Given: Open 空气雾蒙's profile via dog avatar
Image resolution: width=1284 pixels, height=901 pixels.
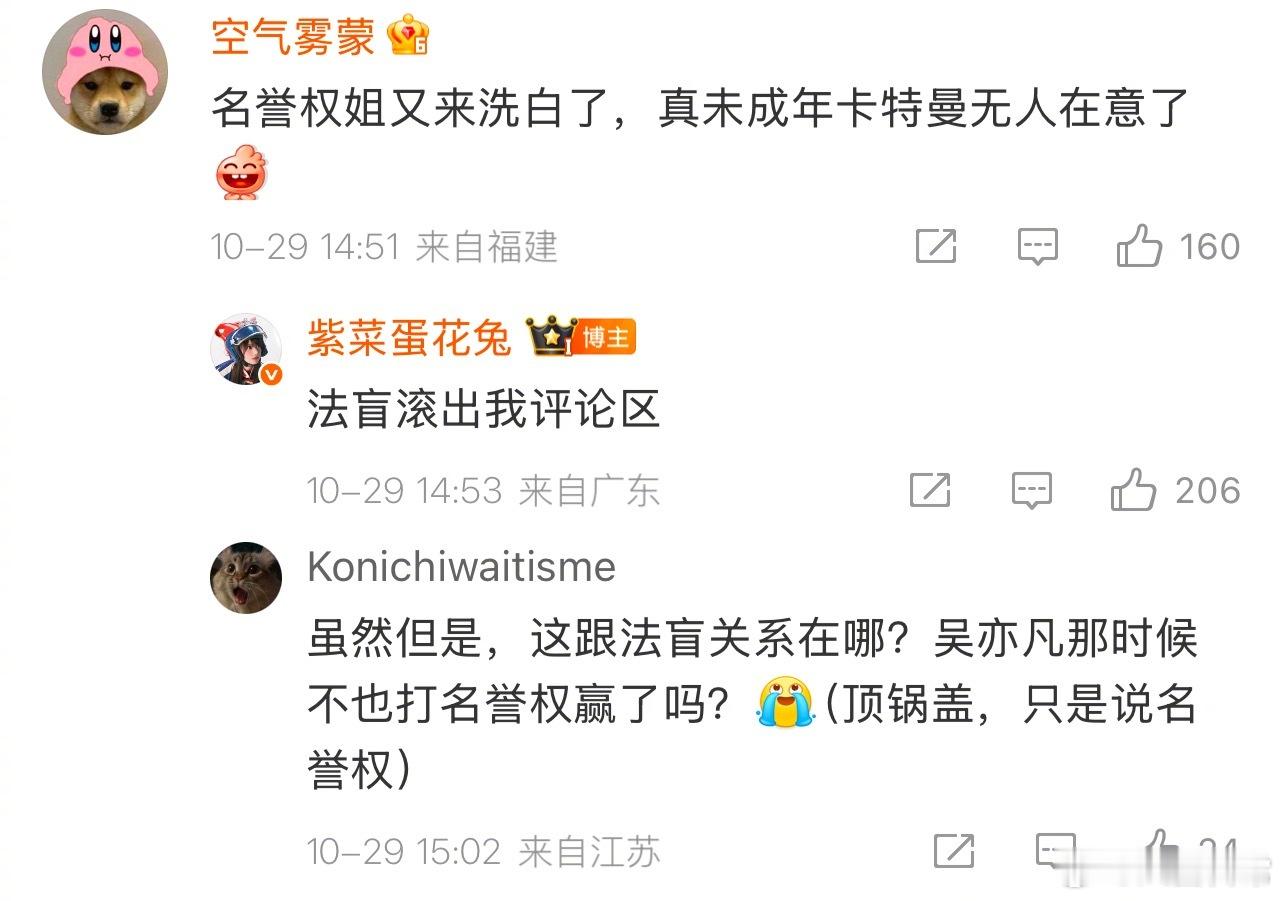Looking at the screenshot, I should [x=105, y=70].
